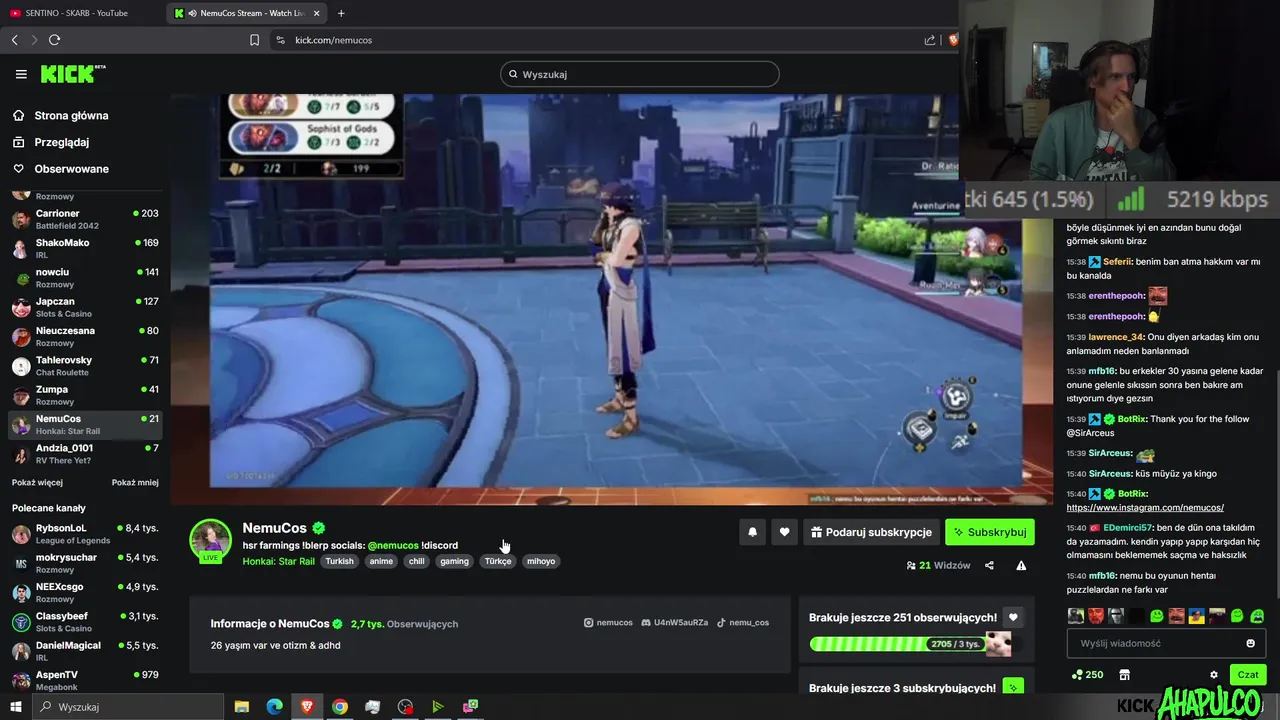
Task: Click the bell notification icon
Action: tap(753, 532)
